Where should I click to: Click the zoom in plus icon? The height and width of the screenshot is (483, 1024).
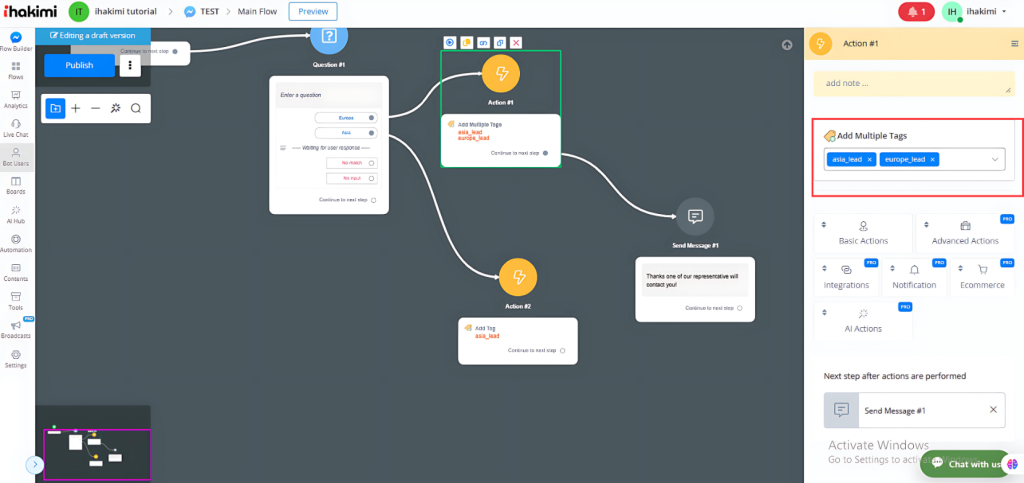(76, 108)
